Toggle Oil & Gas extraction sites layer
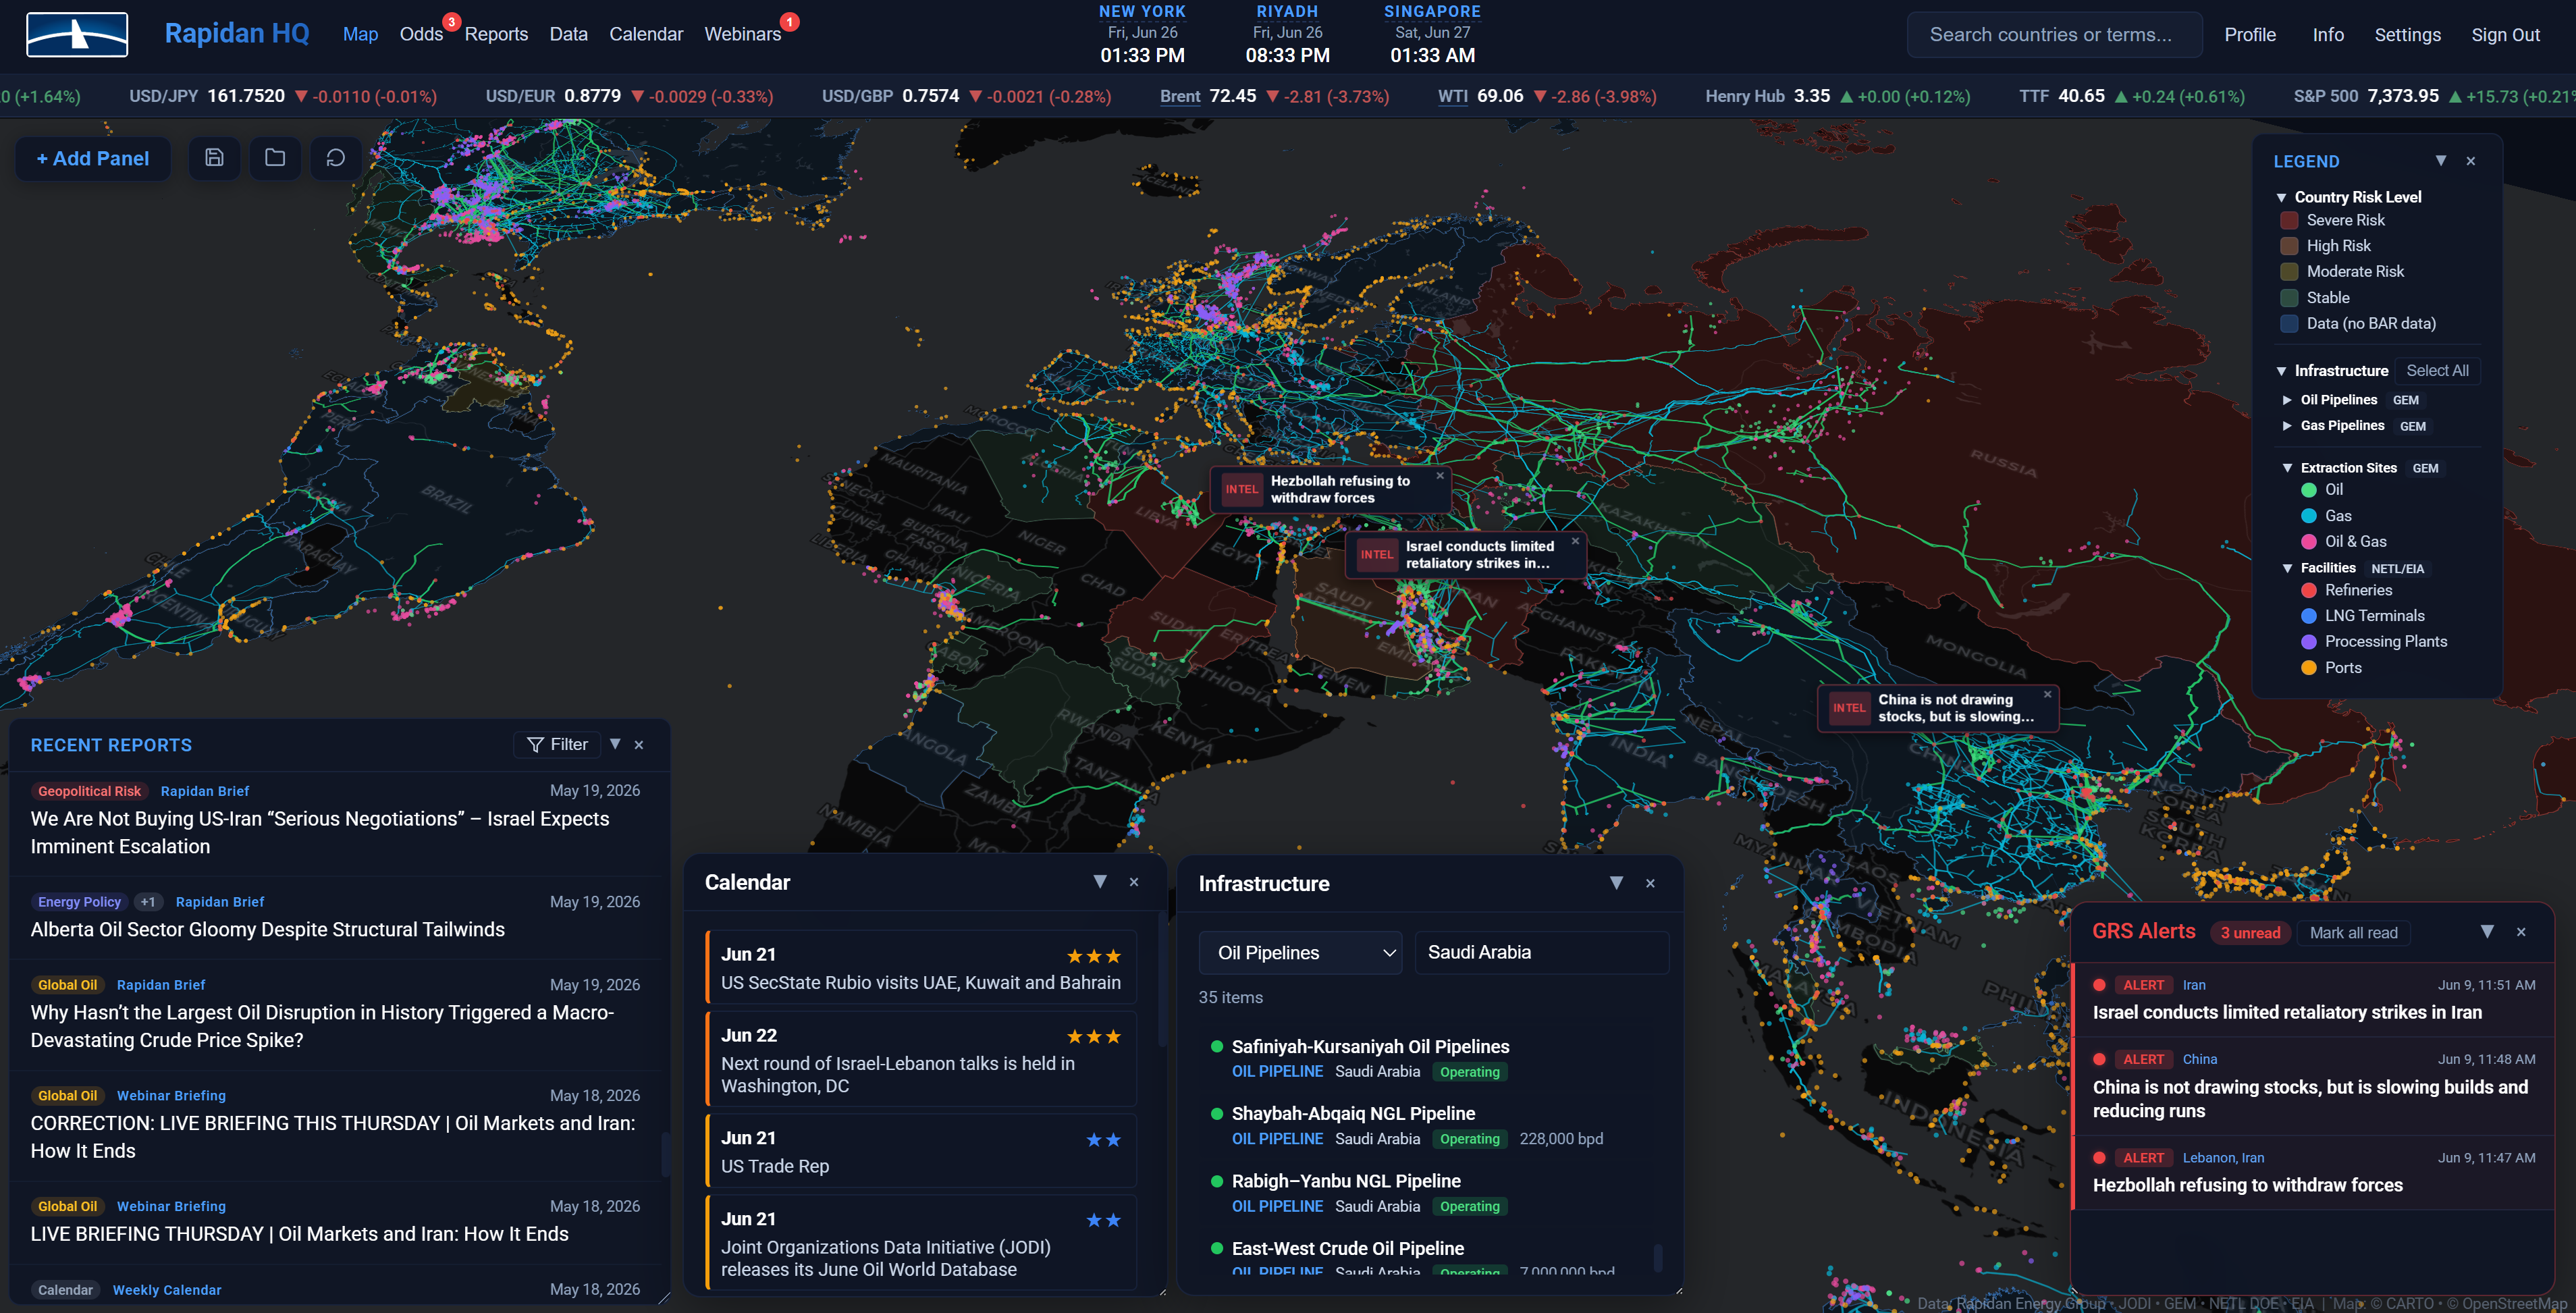The height and width of the screenshot is (1313, 2576). click(2343, 542)
